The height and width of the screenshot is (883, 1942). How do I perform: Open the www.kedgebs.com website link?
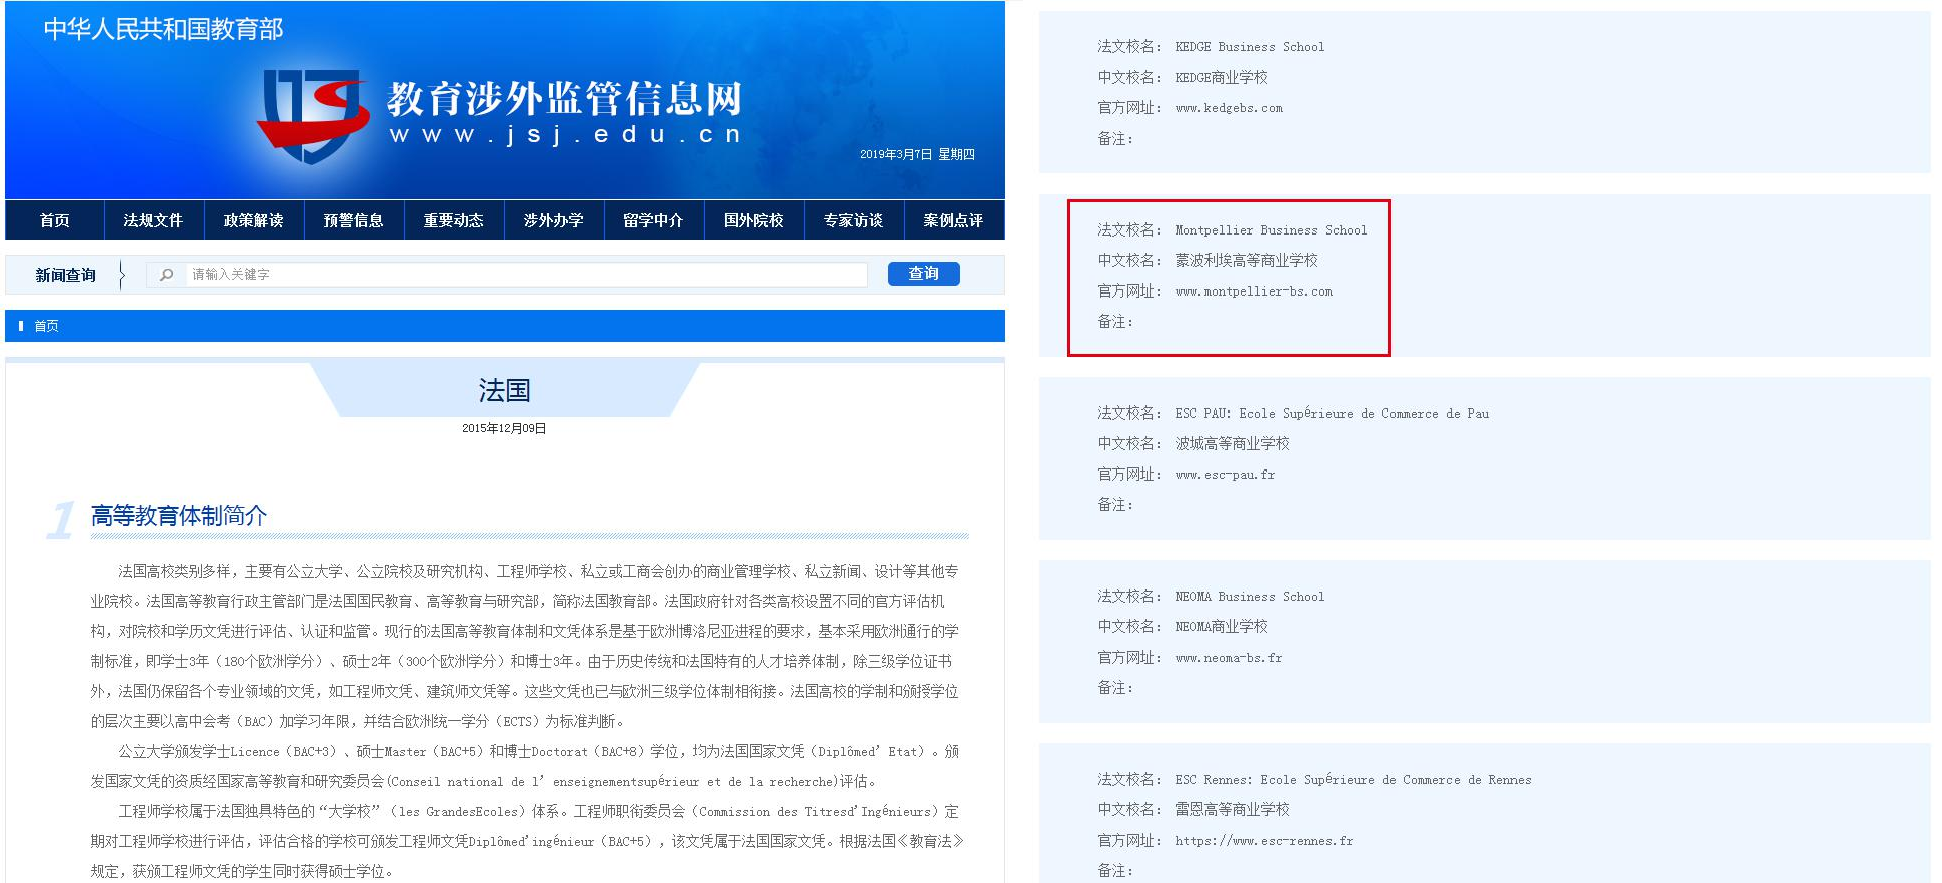pos(1229,108)
